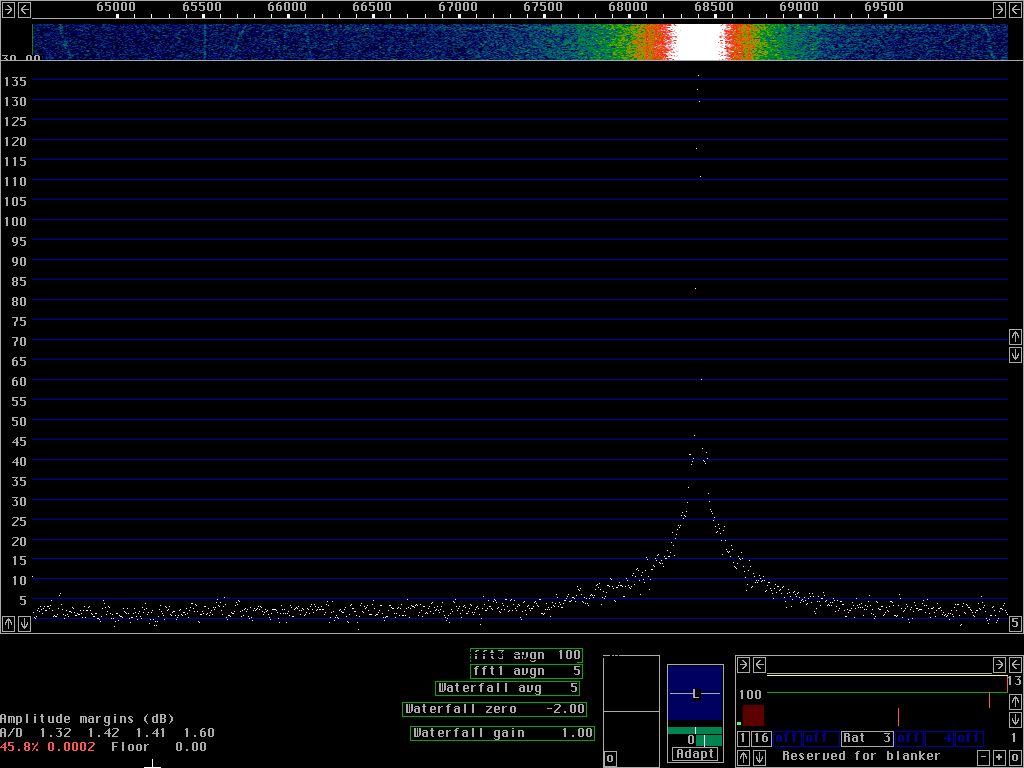
Task: Click the left arrow at the frequency scale's right end
Action: click(x=1015, y=9)
